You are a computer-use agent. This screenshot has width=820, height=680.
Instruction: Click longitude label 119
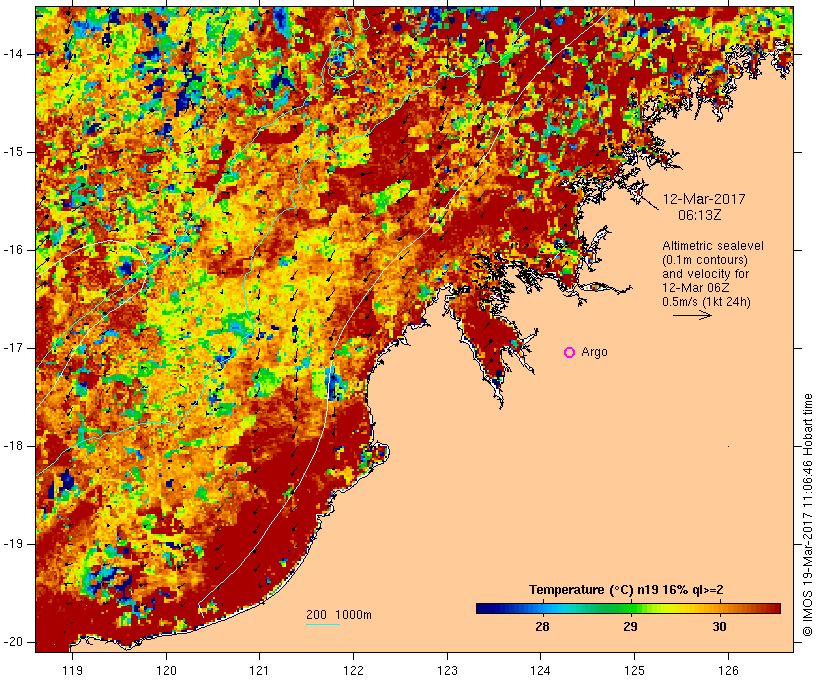72,671
